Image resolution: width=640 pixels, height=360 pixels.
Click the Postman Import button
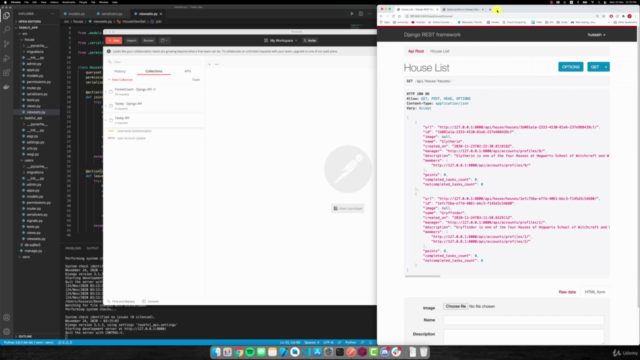(131, 40)
